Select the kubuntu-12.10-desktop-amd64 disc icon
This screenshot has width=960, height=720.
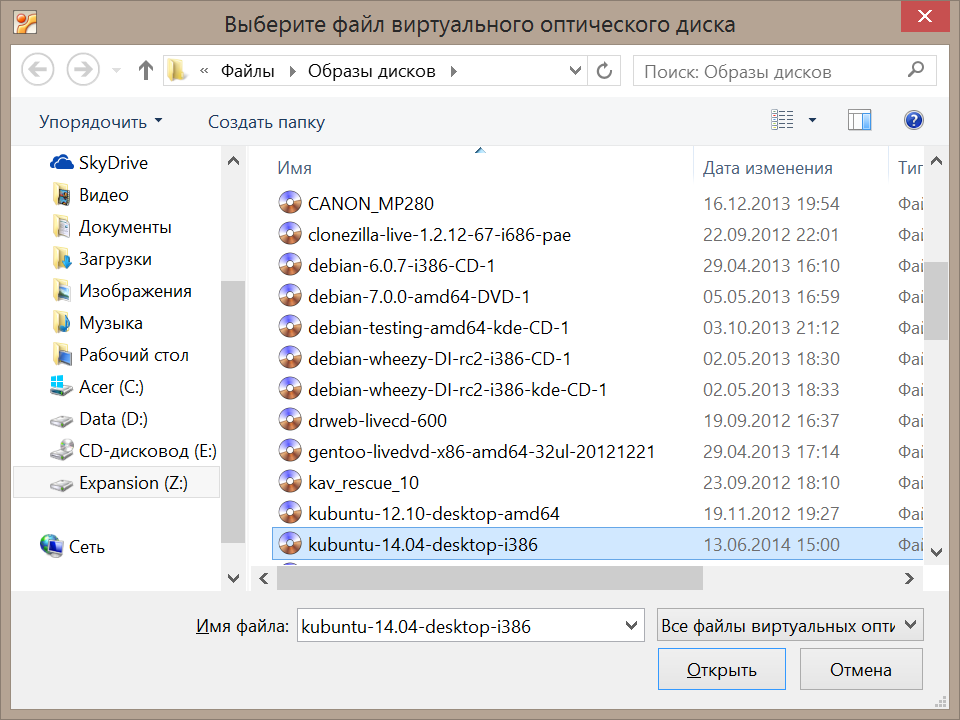pyautogui.click(x=290, y=513)
